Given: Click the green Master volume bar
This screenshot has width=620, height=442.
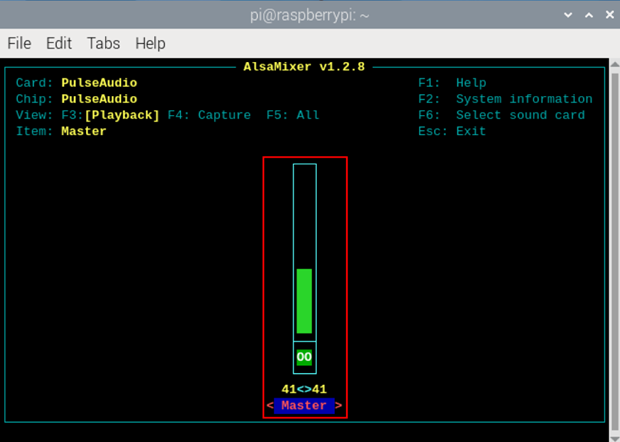Looking at the screenshot, I should (304, 301).
